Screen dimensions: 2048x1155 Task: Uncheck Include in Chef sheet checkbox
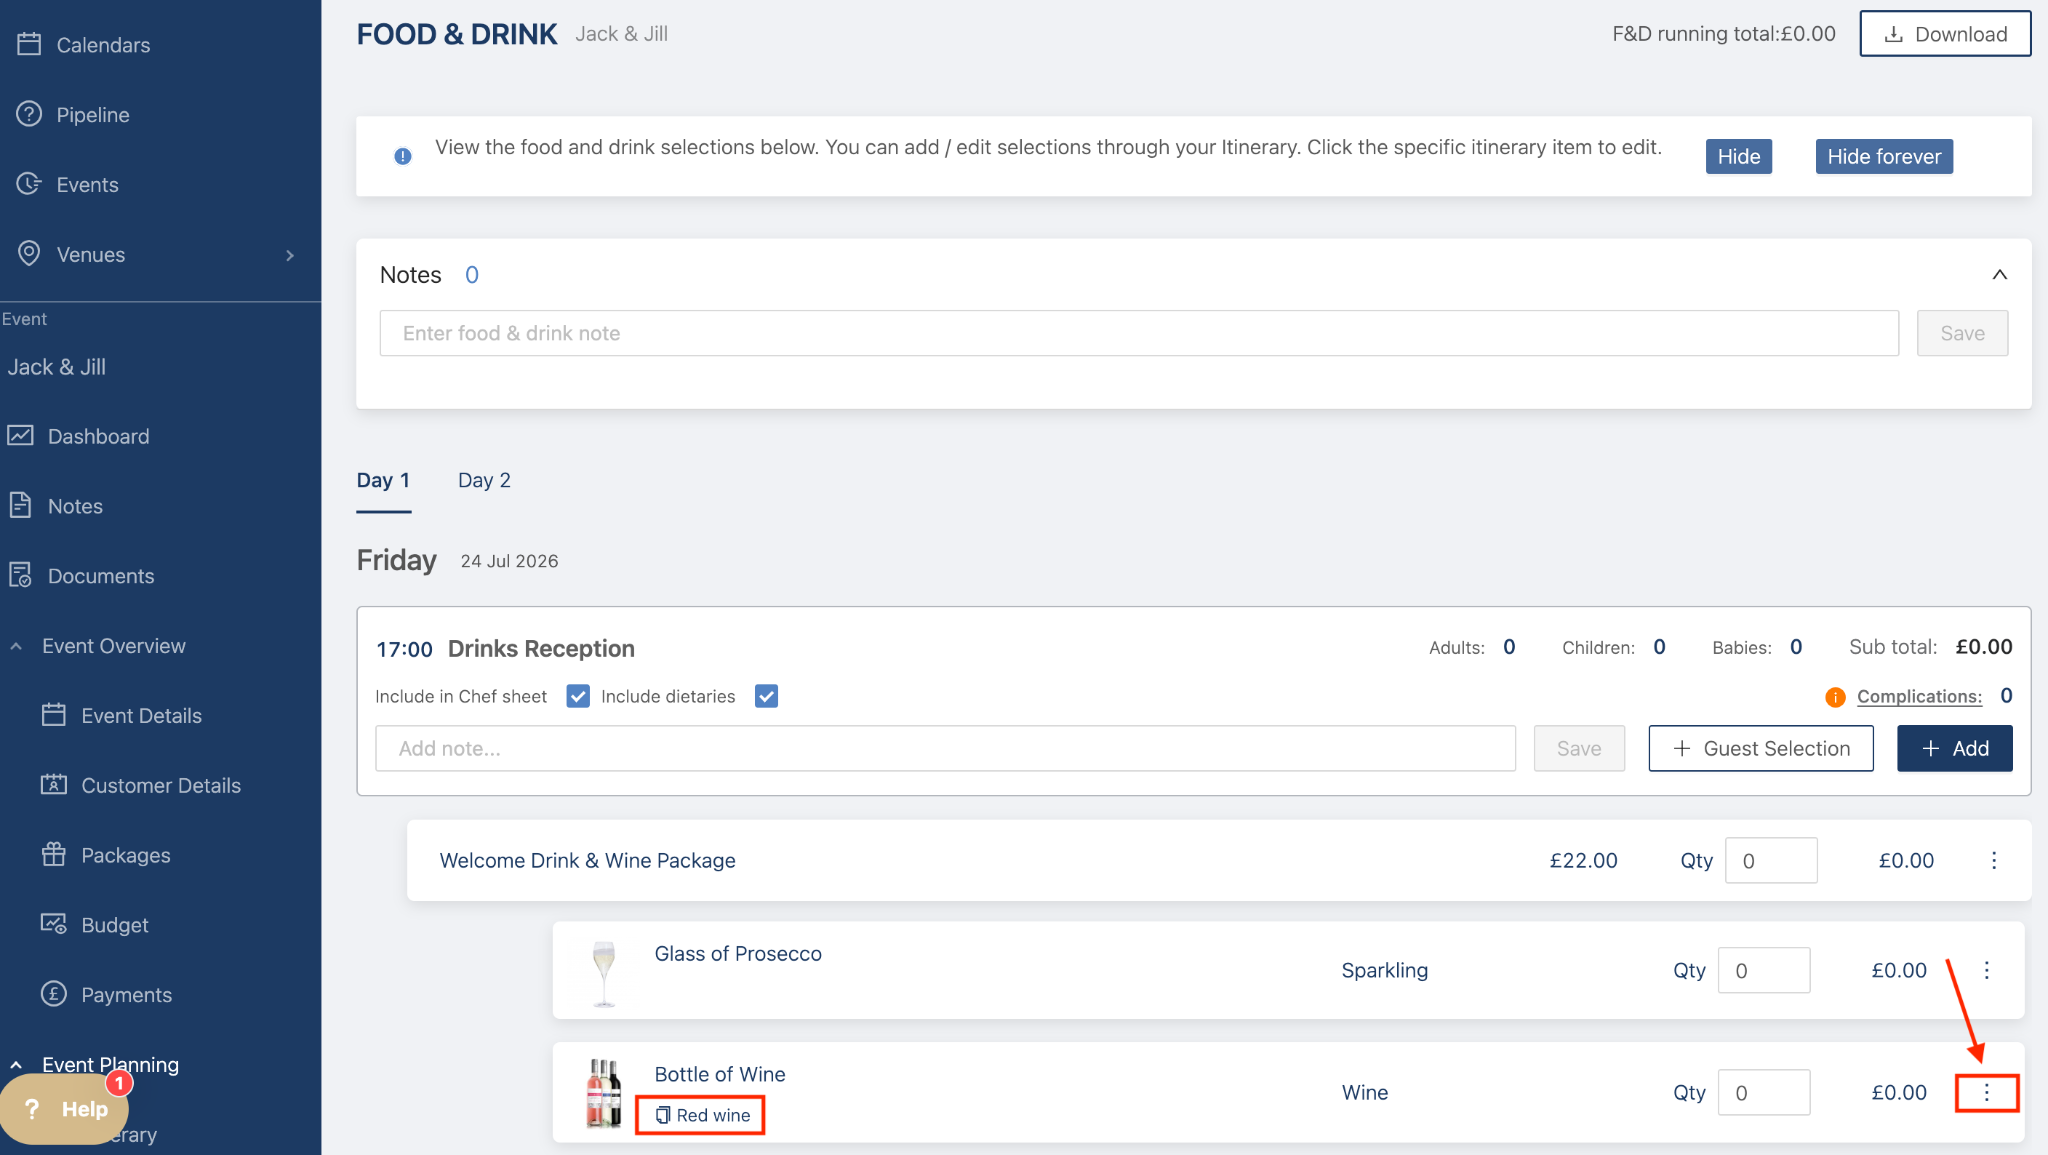pos(577,696)
